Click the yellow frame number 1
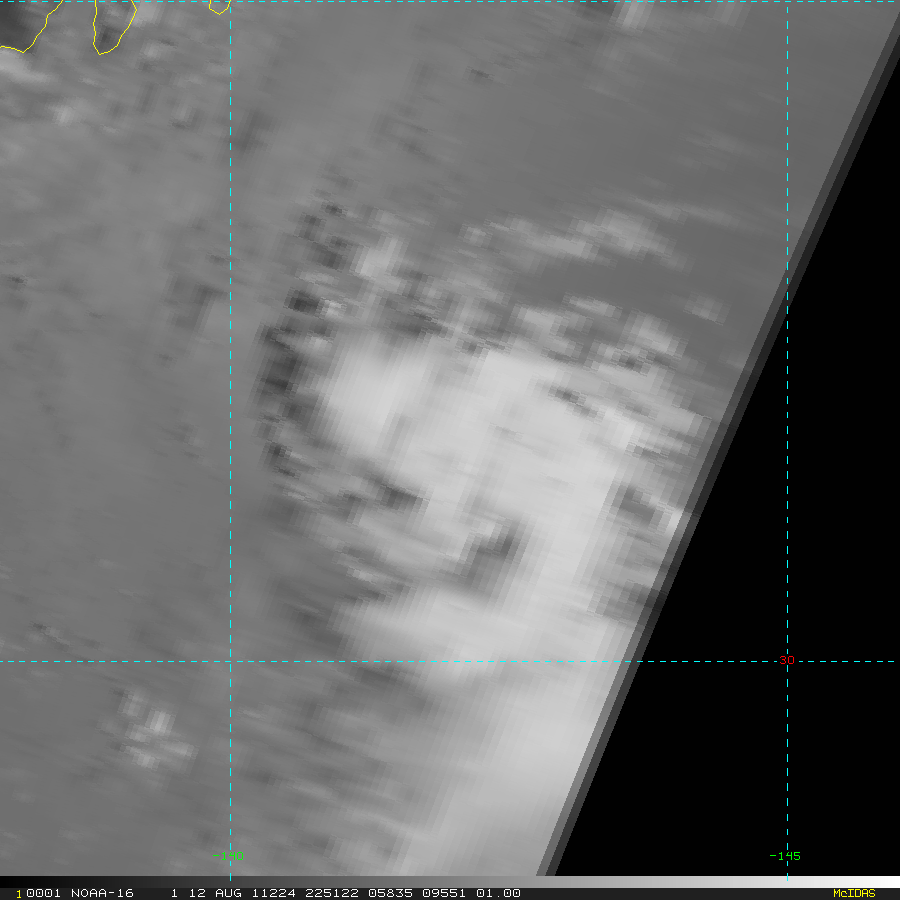900x900 pixels. pos(19,894)
